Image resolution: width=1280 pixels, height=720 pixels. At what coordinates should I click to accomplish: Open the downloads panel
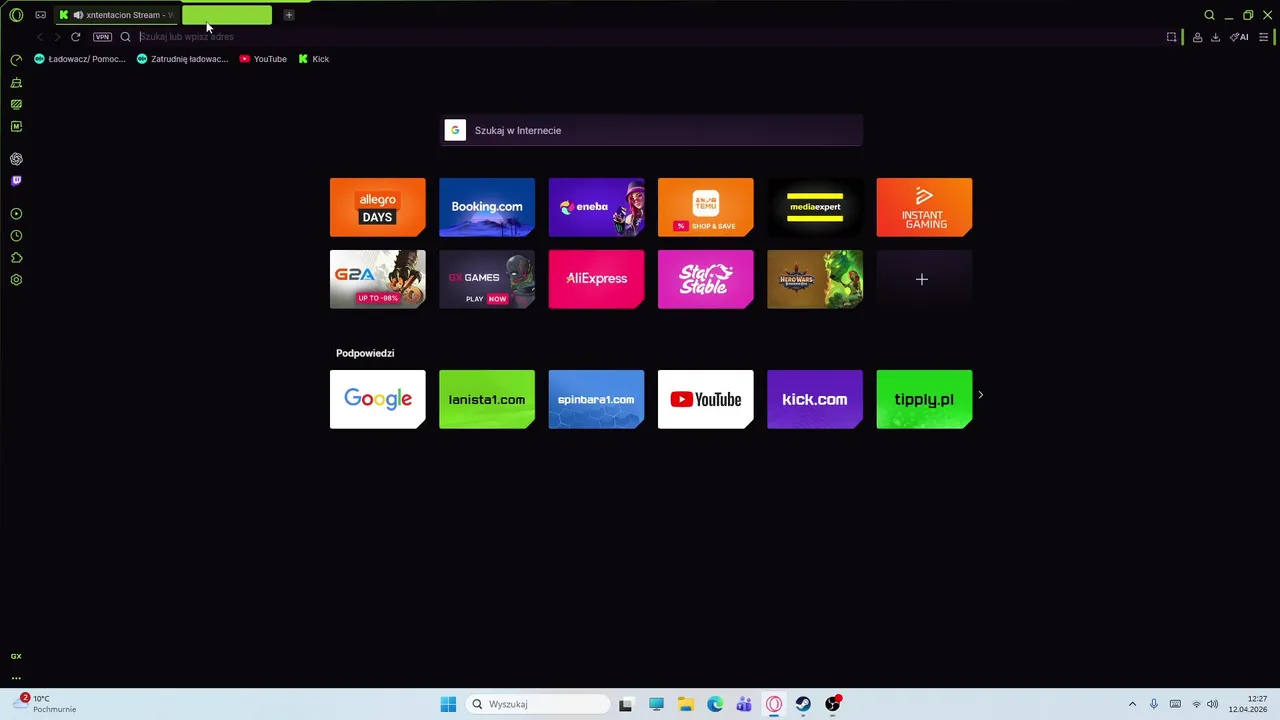point(1215,37)
